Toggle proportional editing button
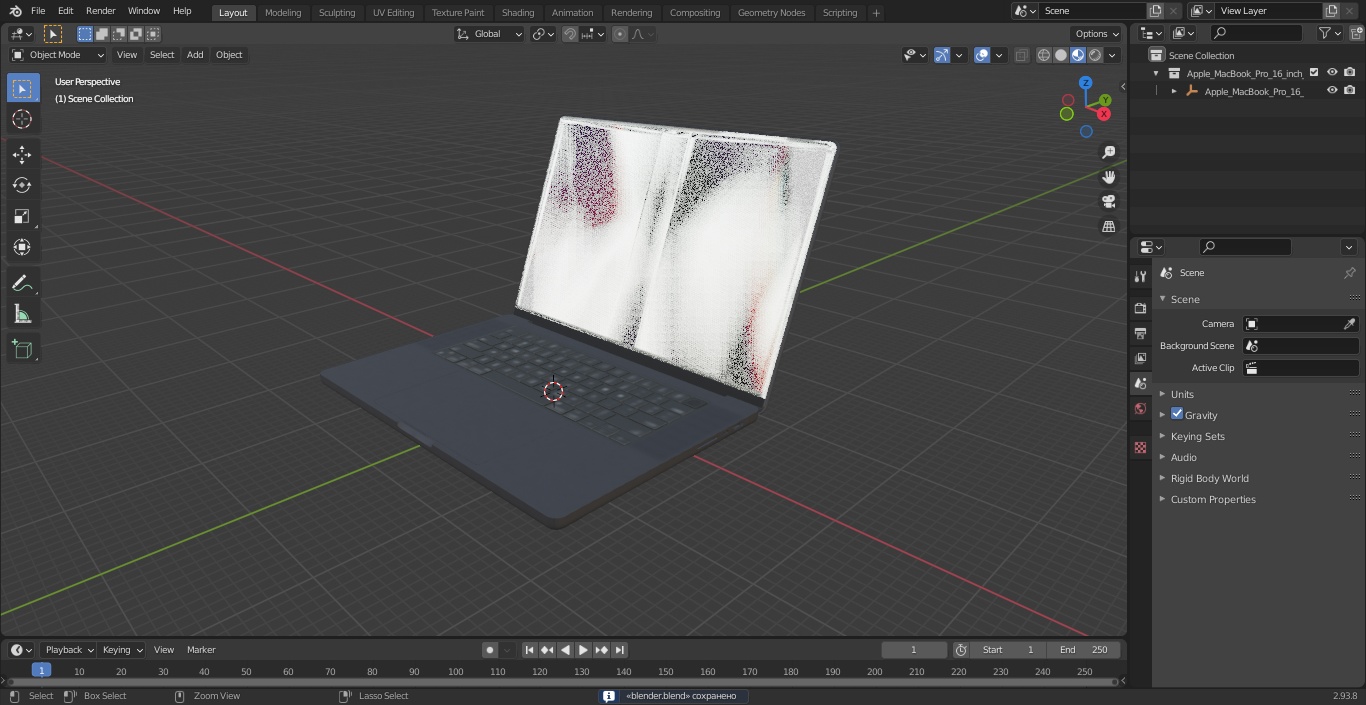 (620, 34)
